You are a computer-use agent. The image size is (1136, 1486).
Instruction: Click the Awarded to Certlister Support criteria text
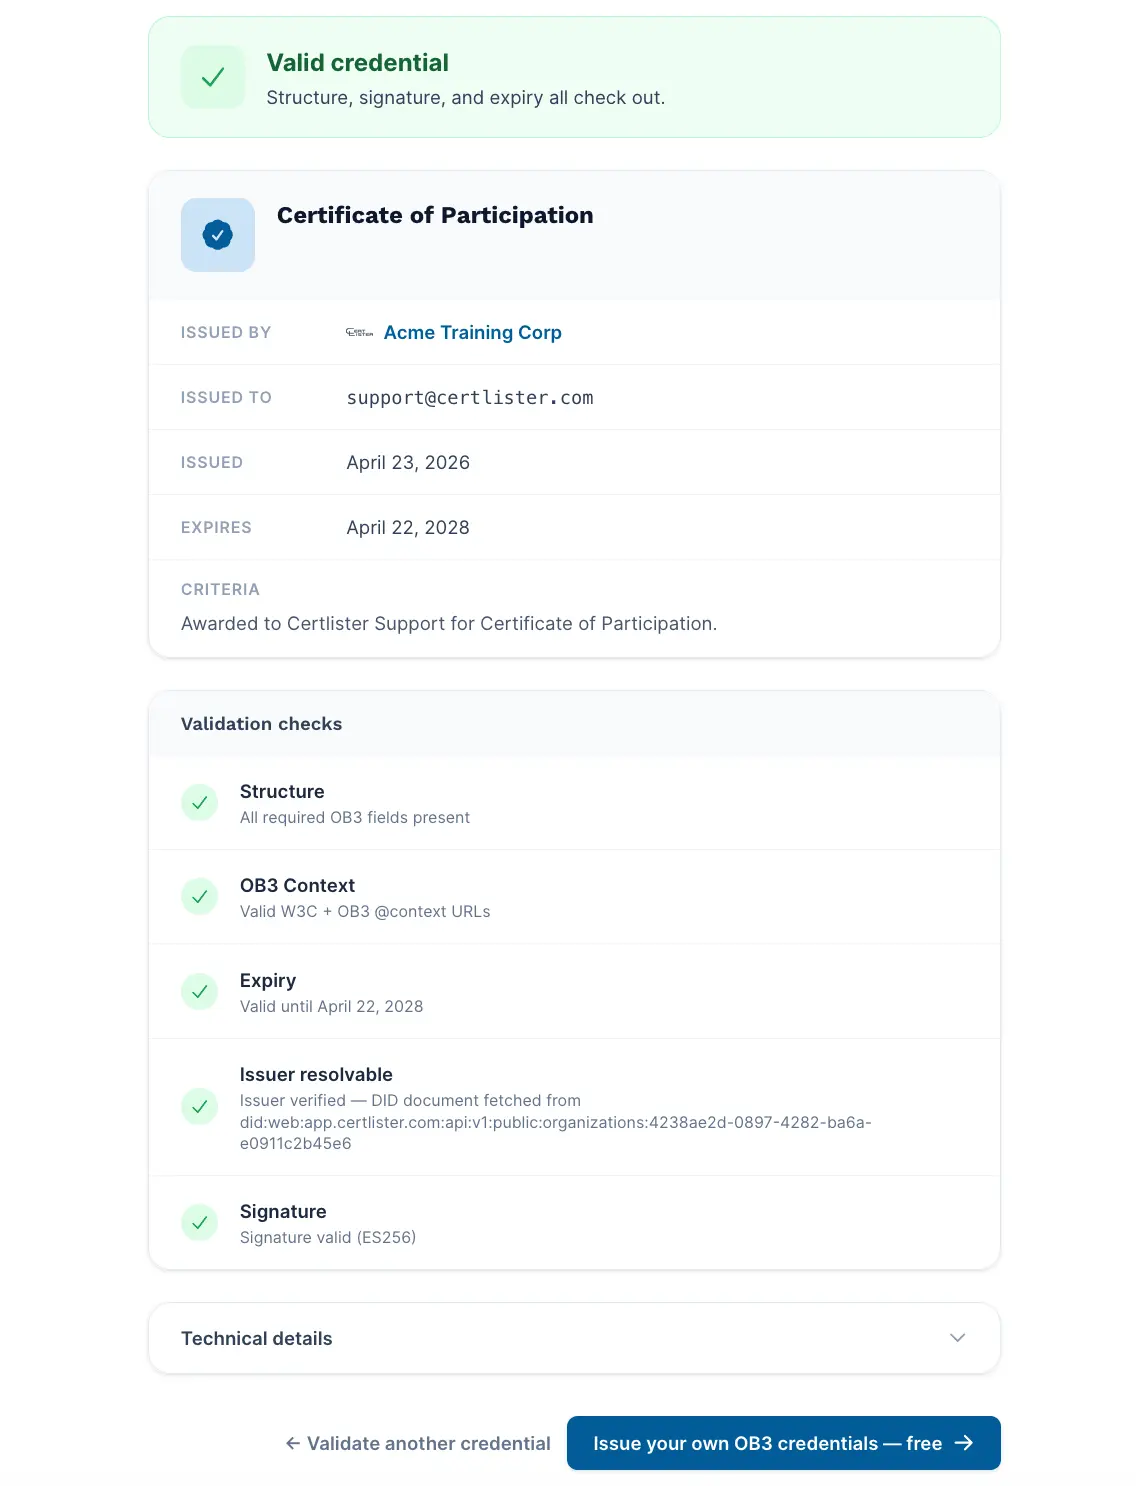pos(449,624)
